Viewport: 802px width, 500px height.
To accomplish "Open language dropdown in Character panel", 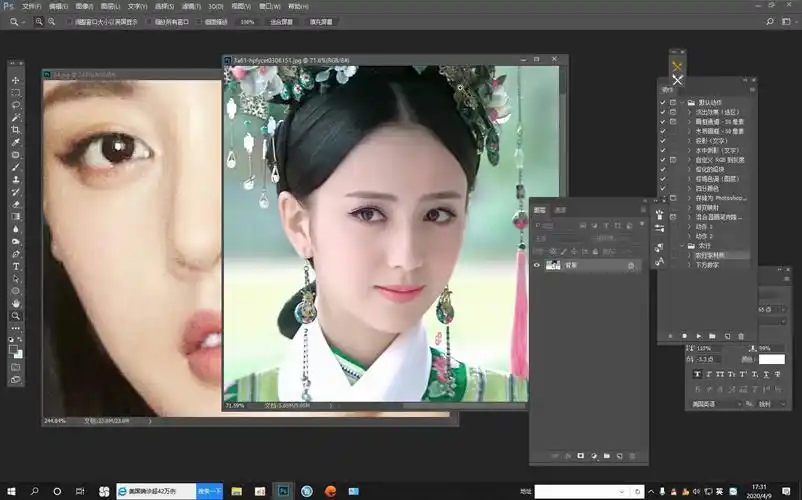I will (x=716, y=404).
